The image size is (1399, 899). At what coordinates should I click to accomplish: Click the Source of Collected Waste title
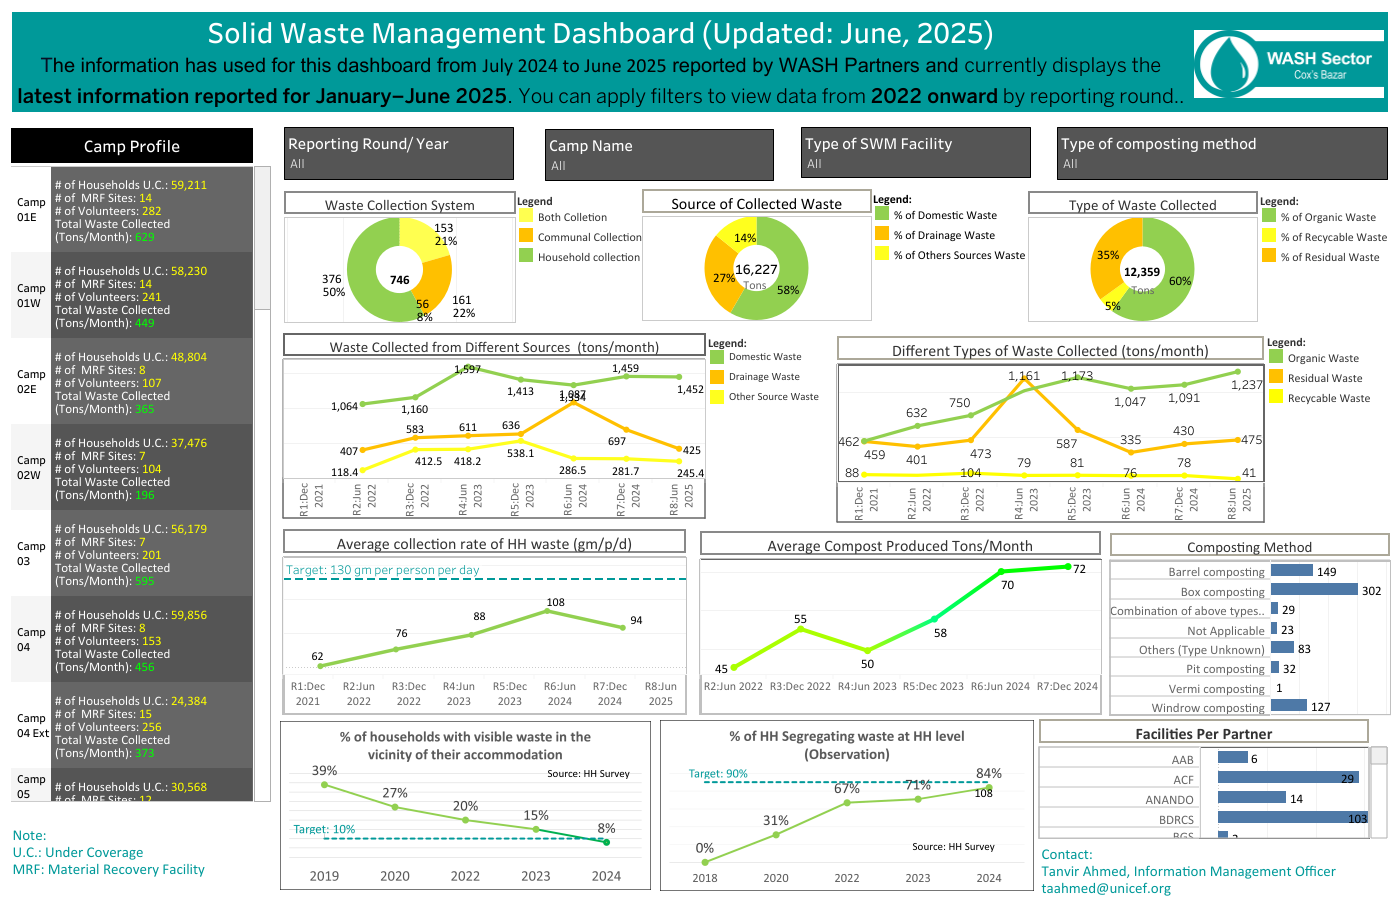click(756, 204)
